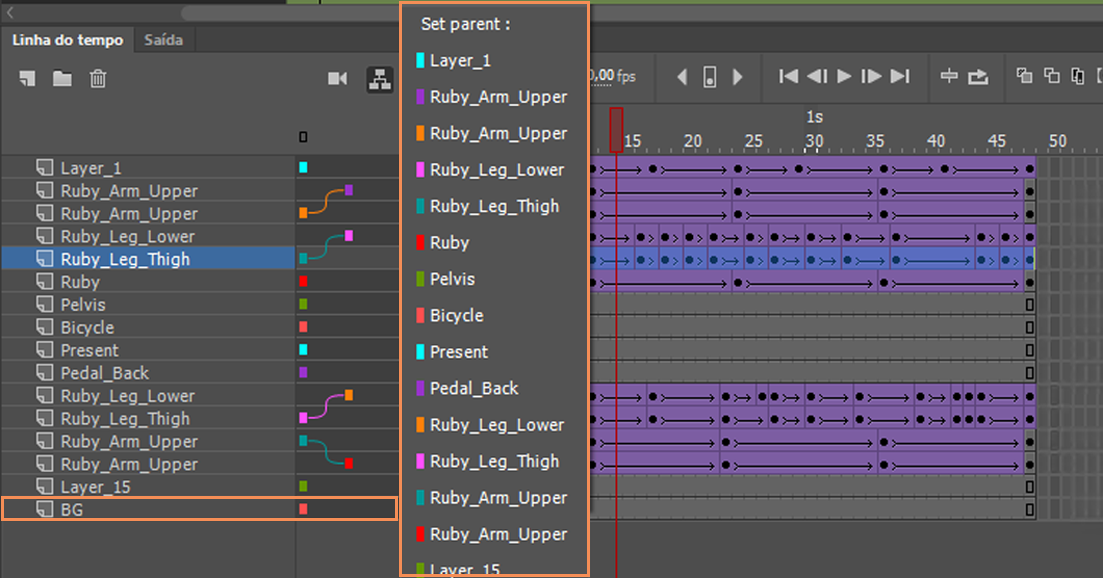Screen dimensions: 1103x578
Task: Delete layer with trash icon
Action: 98,79
